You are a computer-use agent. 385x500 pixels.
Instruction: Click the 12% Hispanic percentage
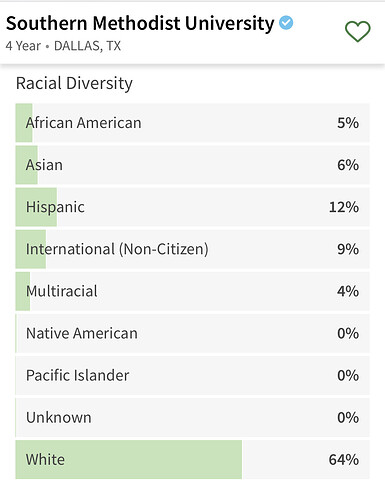click(x=344, y=207)
